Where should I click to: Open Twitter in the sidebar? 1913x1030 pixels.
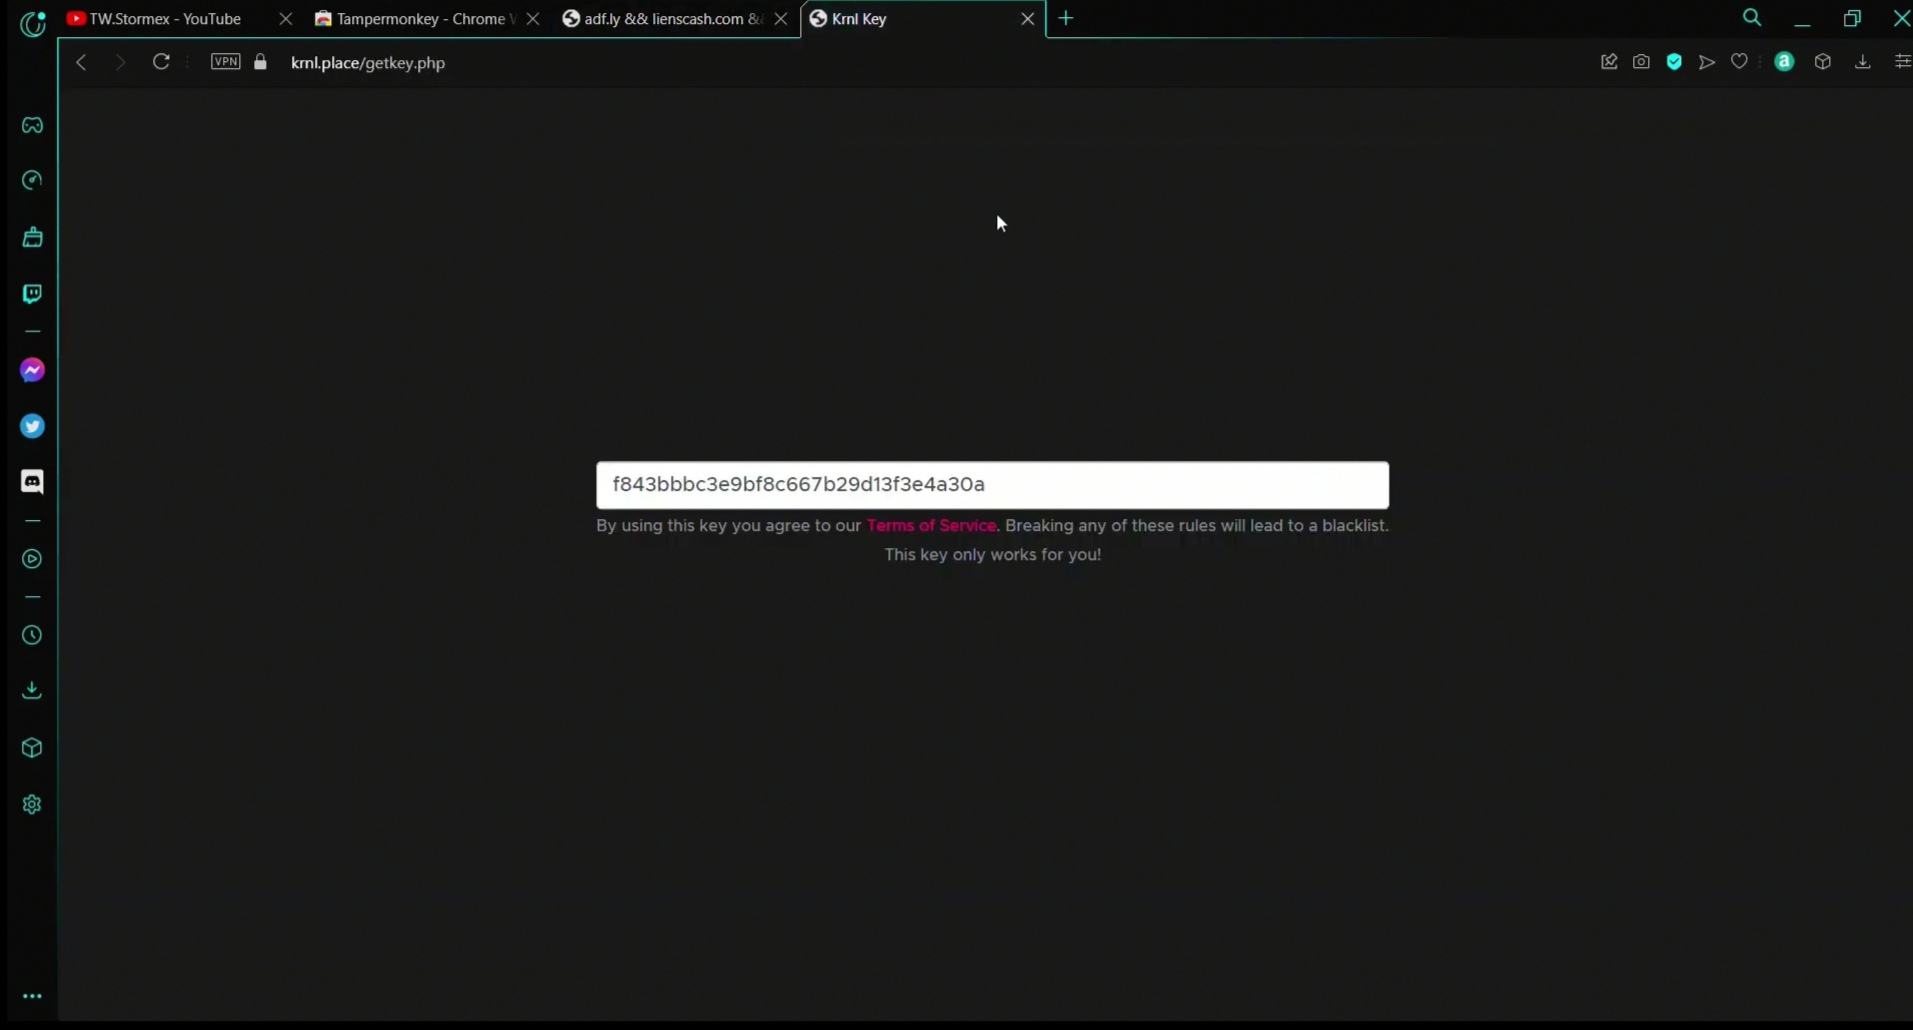click(x=32, y=426)
